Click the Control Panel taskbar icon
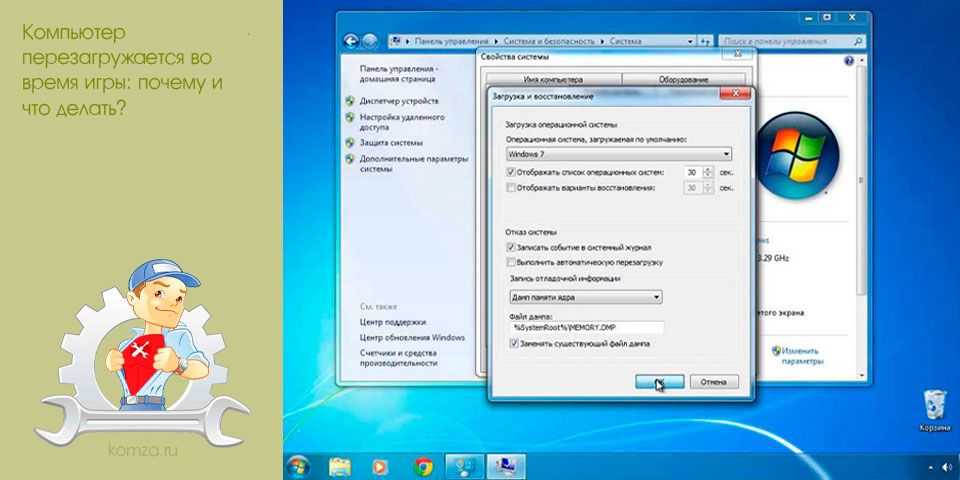960x480 pixels. 463,467
